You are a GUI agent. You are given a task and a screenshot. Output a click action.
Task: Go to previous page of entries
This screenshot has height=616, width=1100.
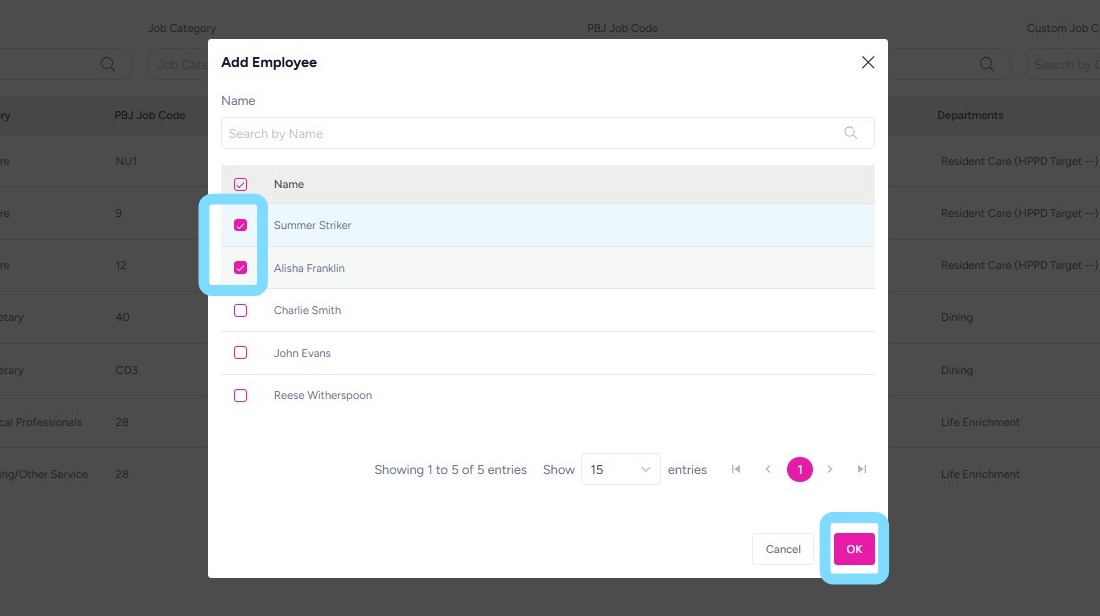coord(768,469)
